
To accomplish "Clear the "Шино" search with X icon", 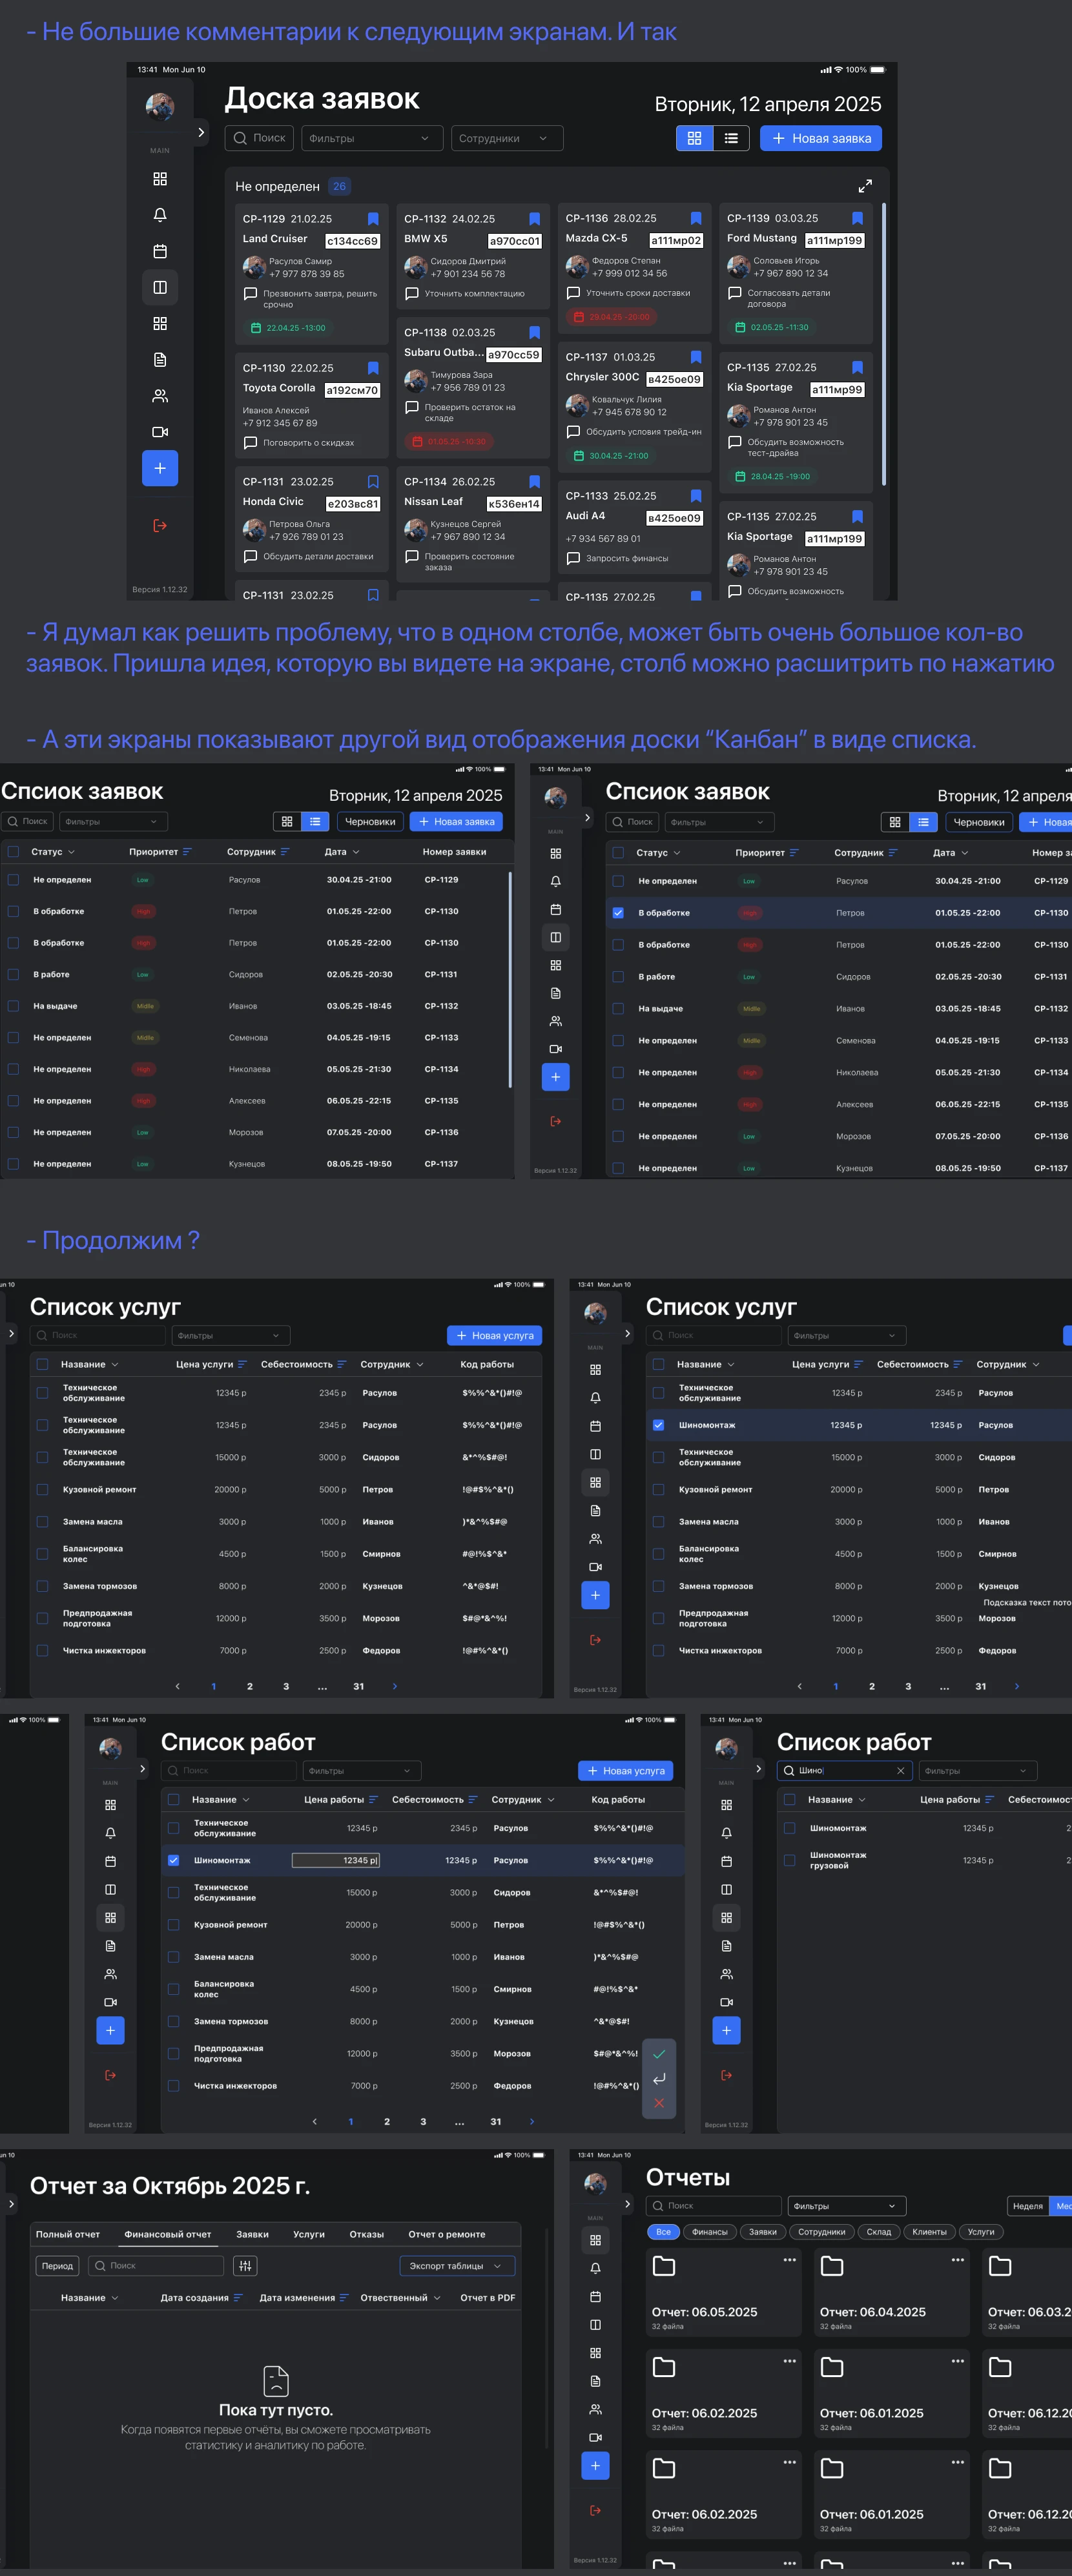I will [900, 1771].
